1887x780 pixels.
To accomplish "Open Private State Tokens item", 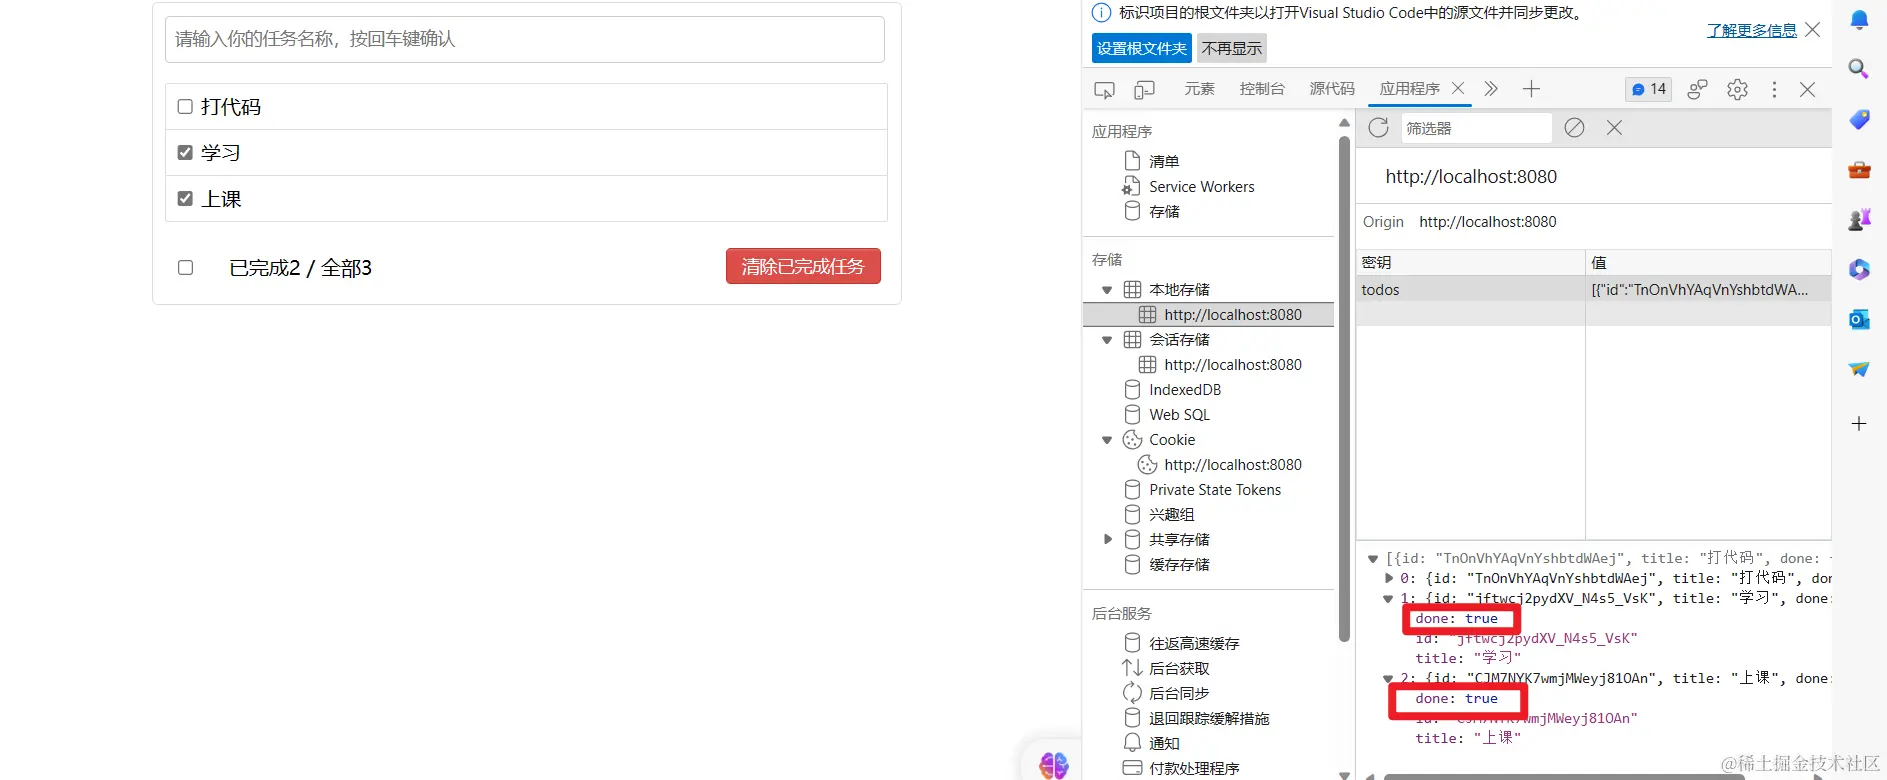I will pos(1214,490).
